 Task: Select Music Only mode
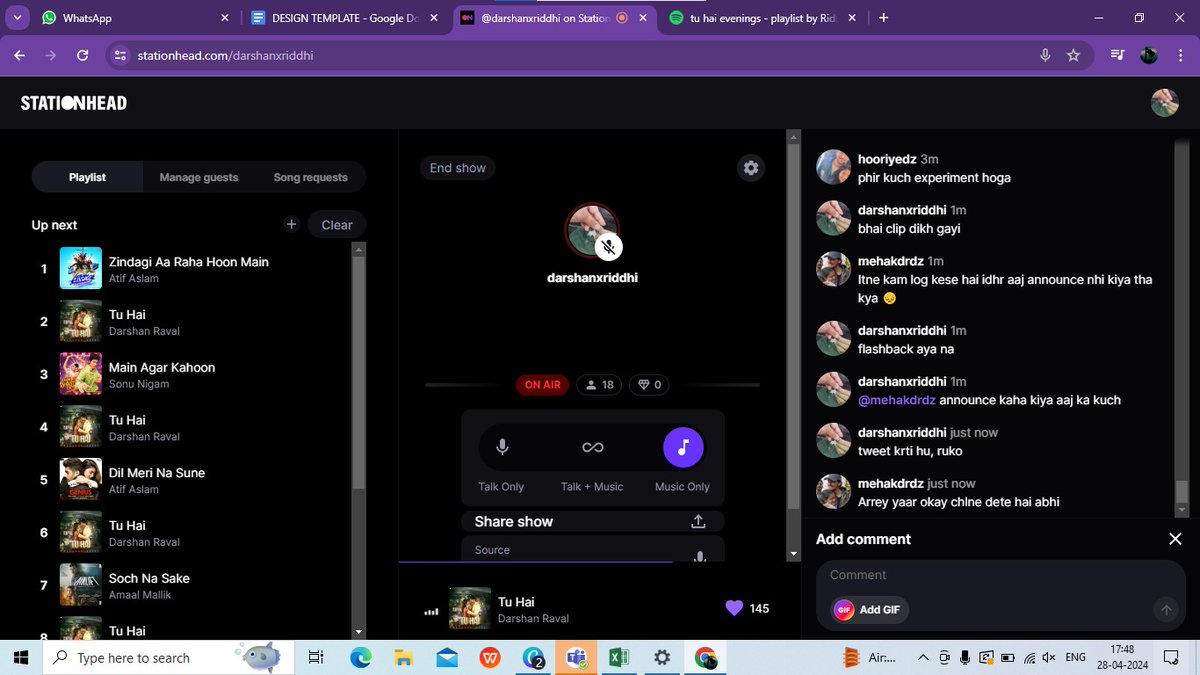point(683,448)
